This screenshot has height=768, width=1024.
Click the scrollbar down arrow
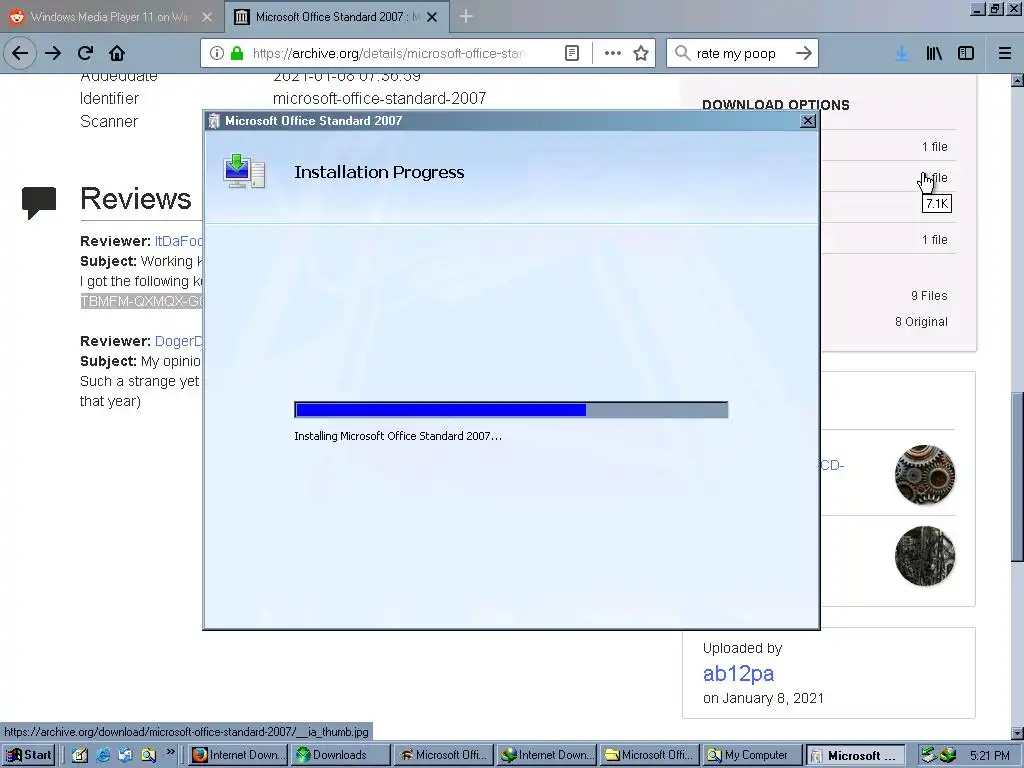[x=1017, y=733]
